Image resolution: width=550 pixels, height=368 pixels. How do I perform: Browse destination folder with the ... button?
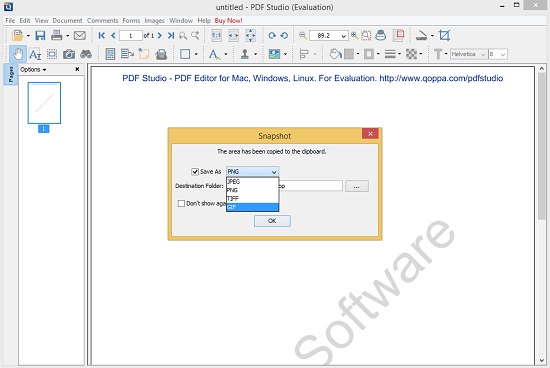[357, 186]
